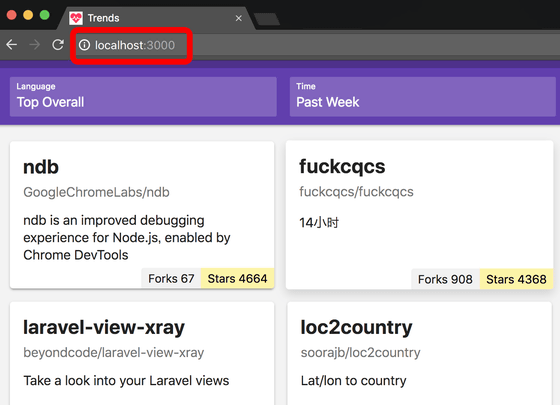Click GoogleChromeLabs/ndb repository path
560x405 pixels.
pyautogui.click(x=96, y=192)
